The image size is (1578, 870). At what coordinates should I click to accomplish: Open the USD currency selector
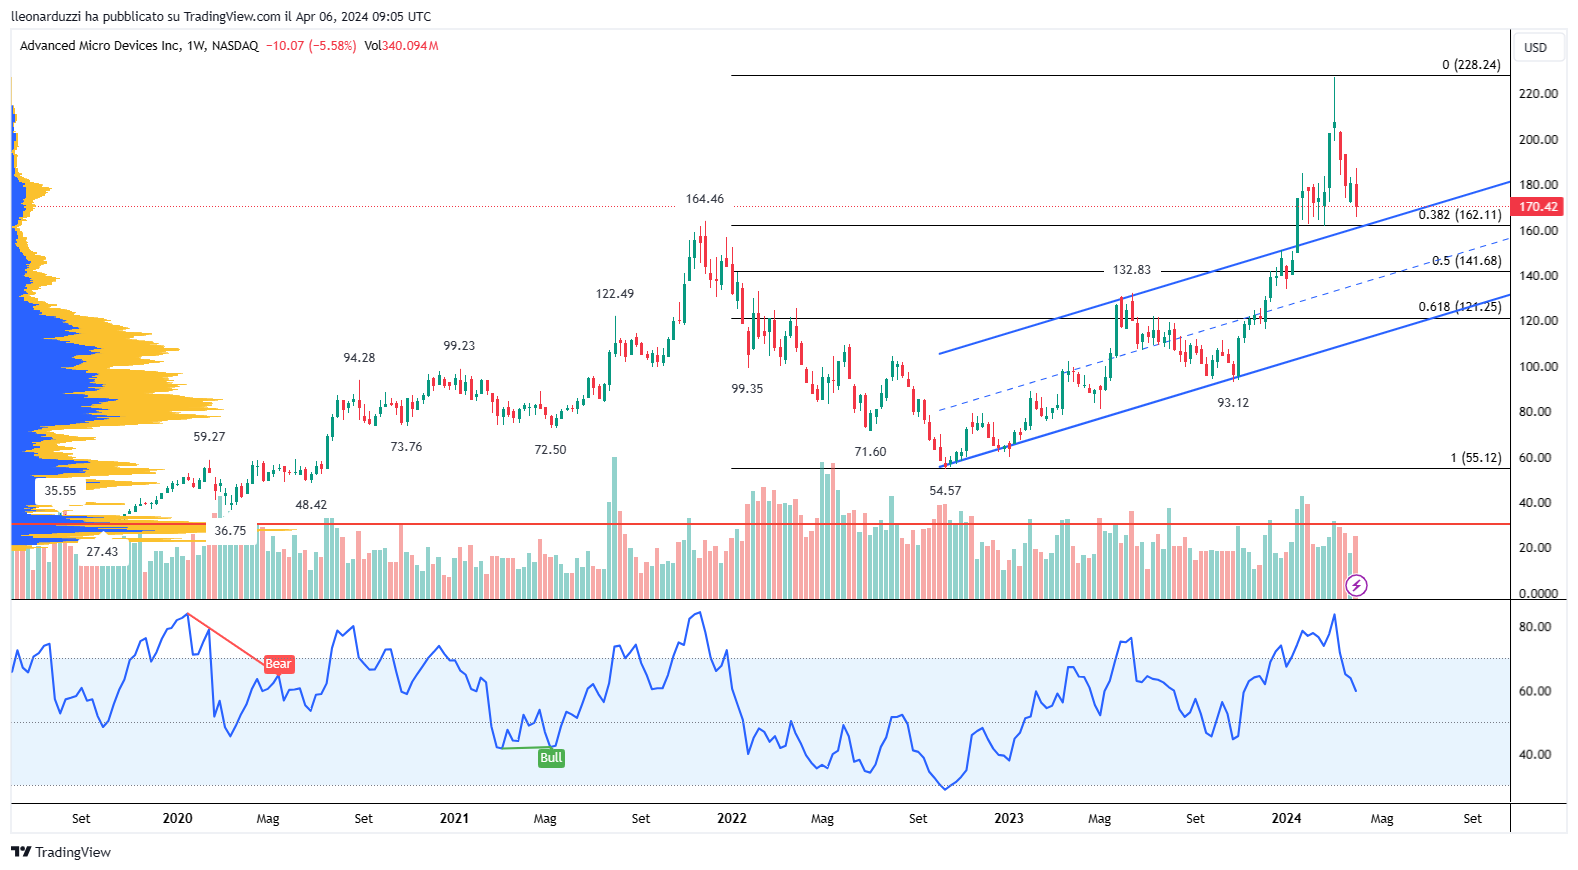[1535, 47]
